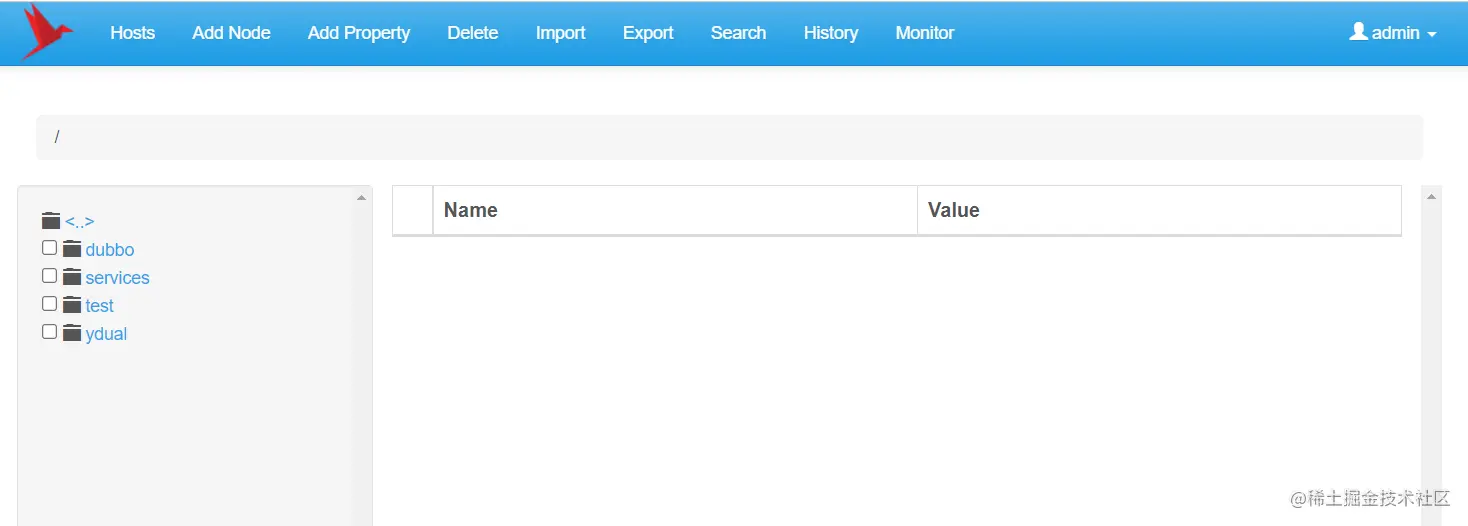The width and height of the screenshot is (1468, 526).
Task: Open the services node link
Action: 117,278
